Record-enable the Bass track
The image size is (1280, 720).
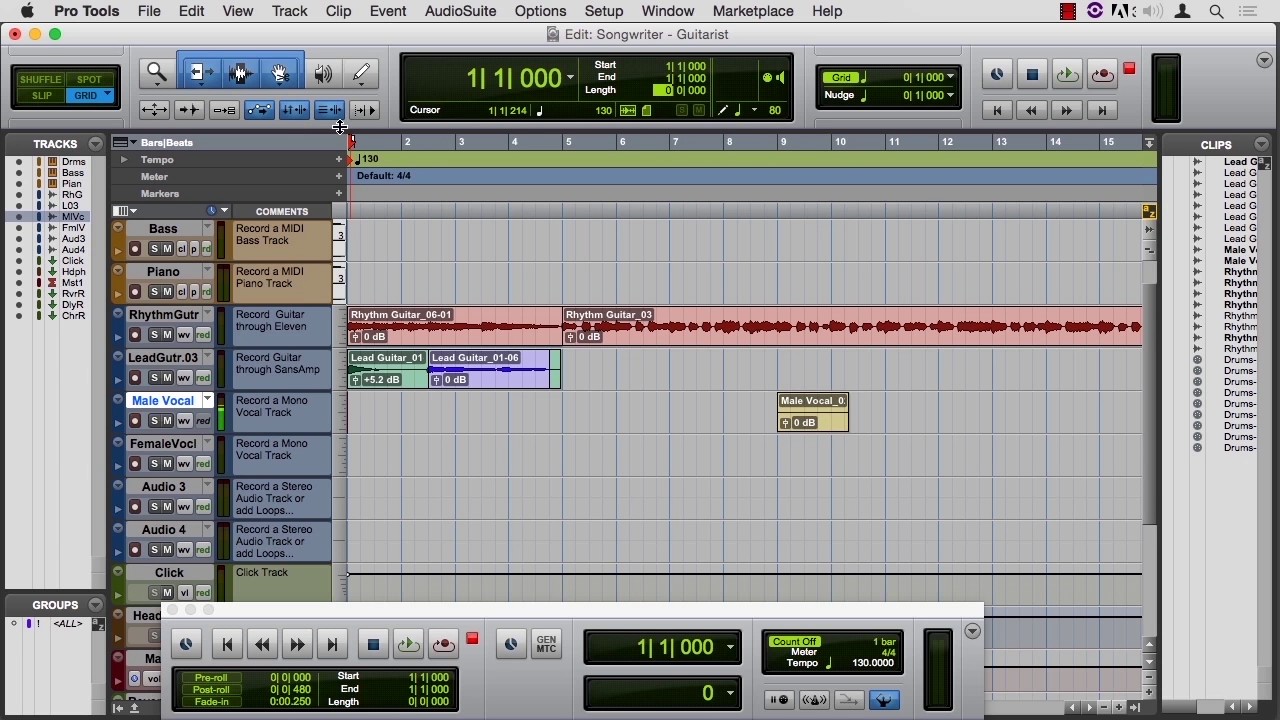coord(135,248)
